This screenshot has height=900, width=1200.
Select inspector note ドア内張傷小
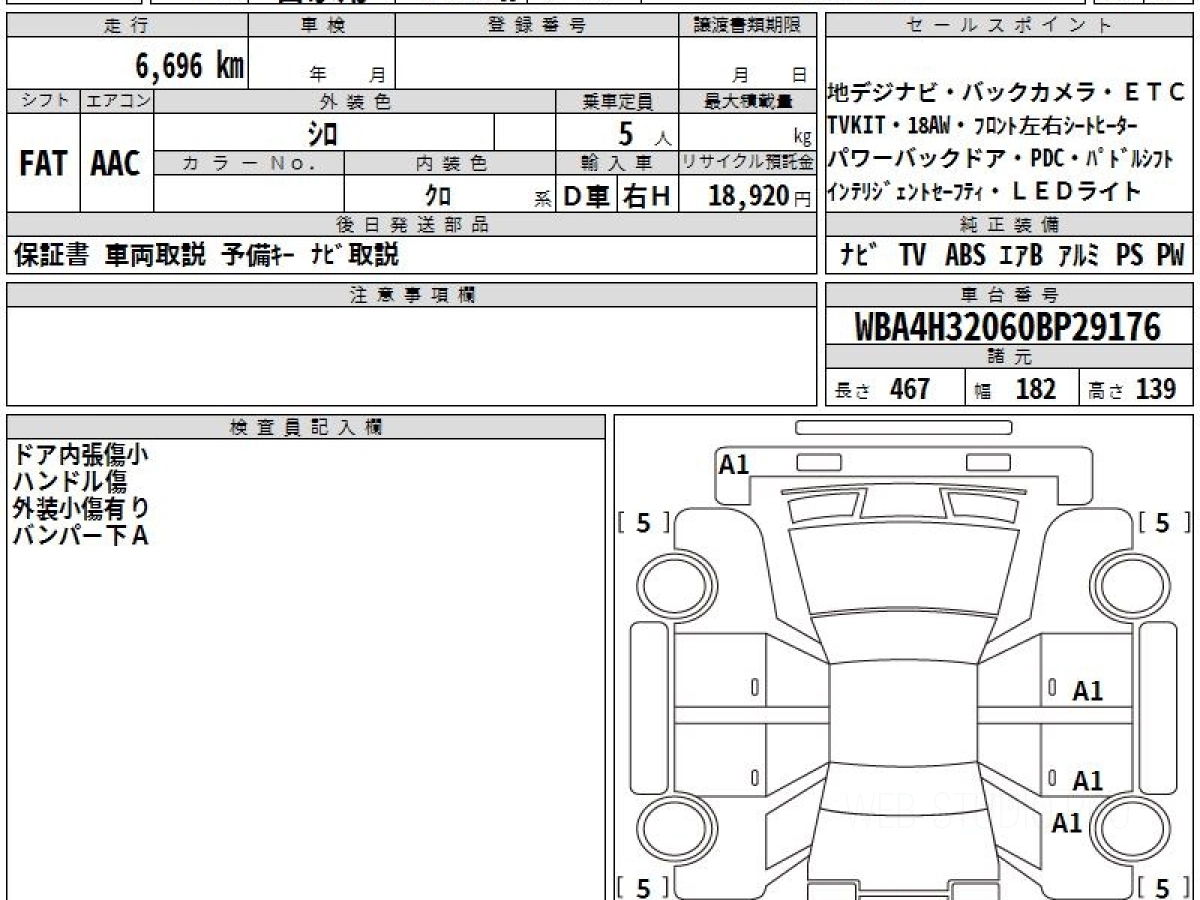(x=81, y=455)
